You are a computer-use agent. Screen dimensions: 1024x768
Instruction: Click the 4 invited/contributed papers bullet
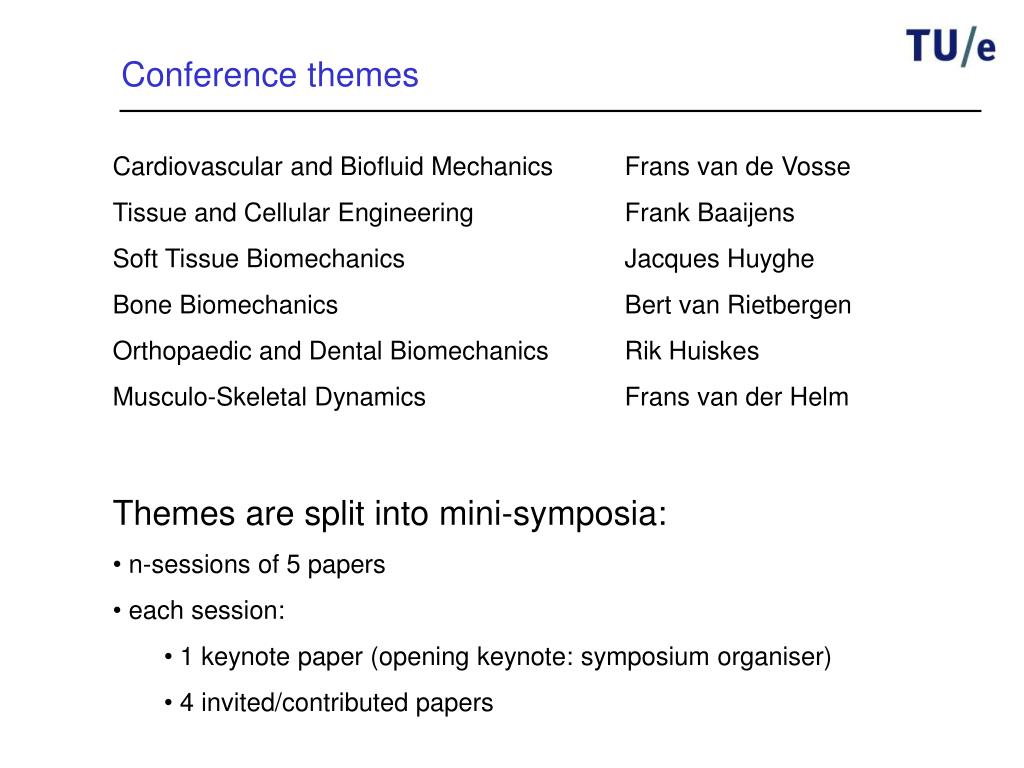tap(328, 703)
